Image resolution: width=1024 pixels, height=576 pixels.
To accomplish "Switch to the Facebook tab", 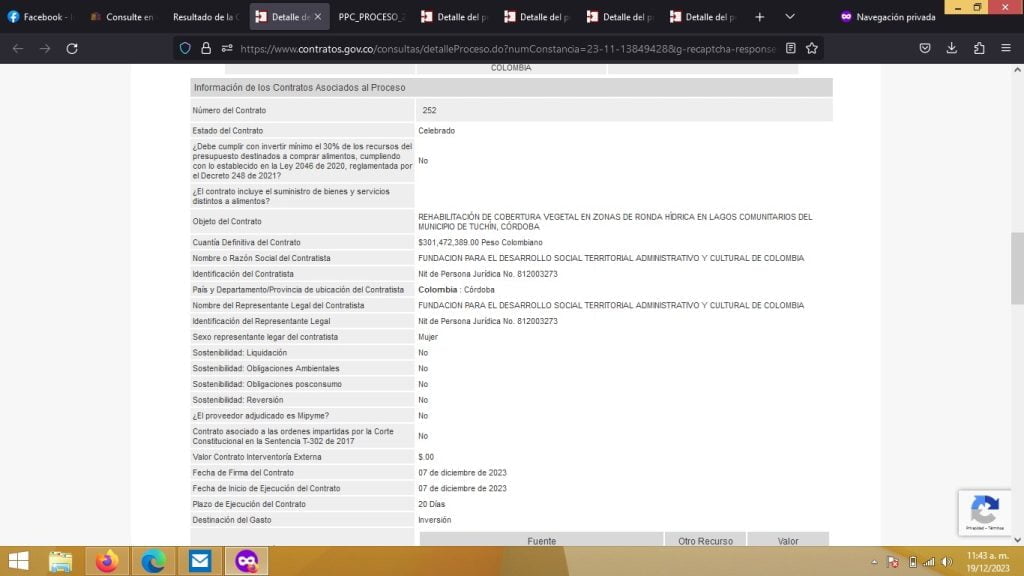I will tap(39, 17).
